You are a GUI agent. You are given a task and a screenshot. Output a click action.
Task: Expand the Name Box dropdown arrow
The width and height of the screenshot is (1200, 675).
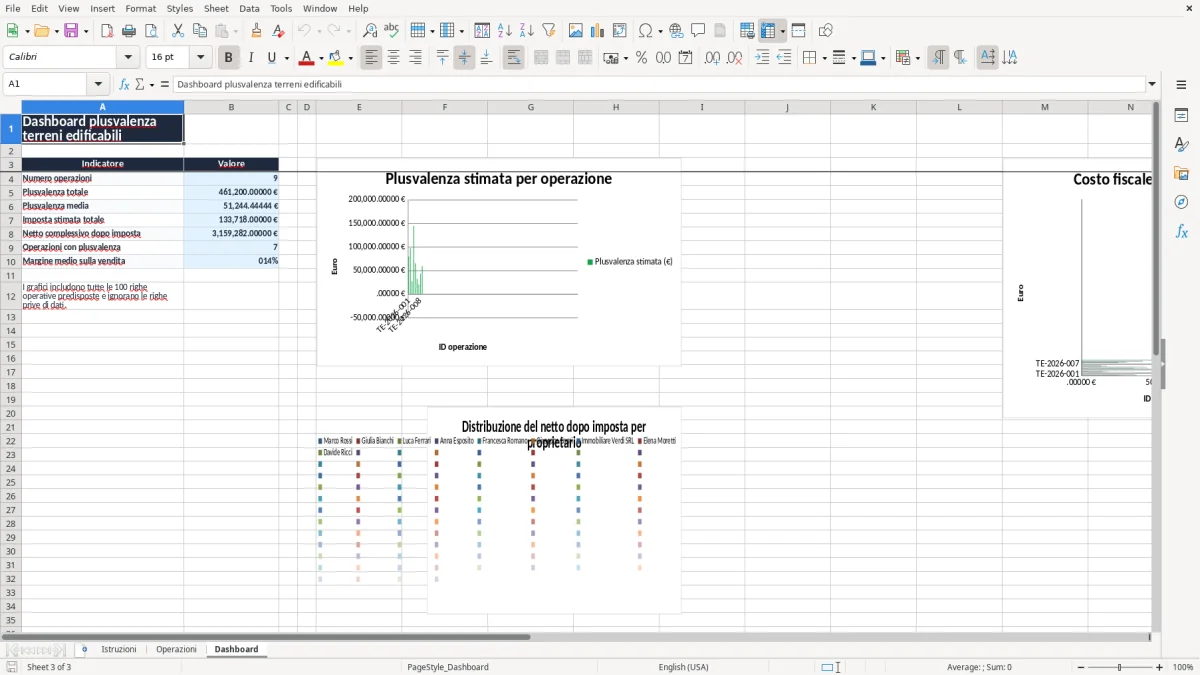(98, 84)
